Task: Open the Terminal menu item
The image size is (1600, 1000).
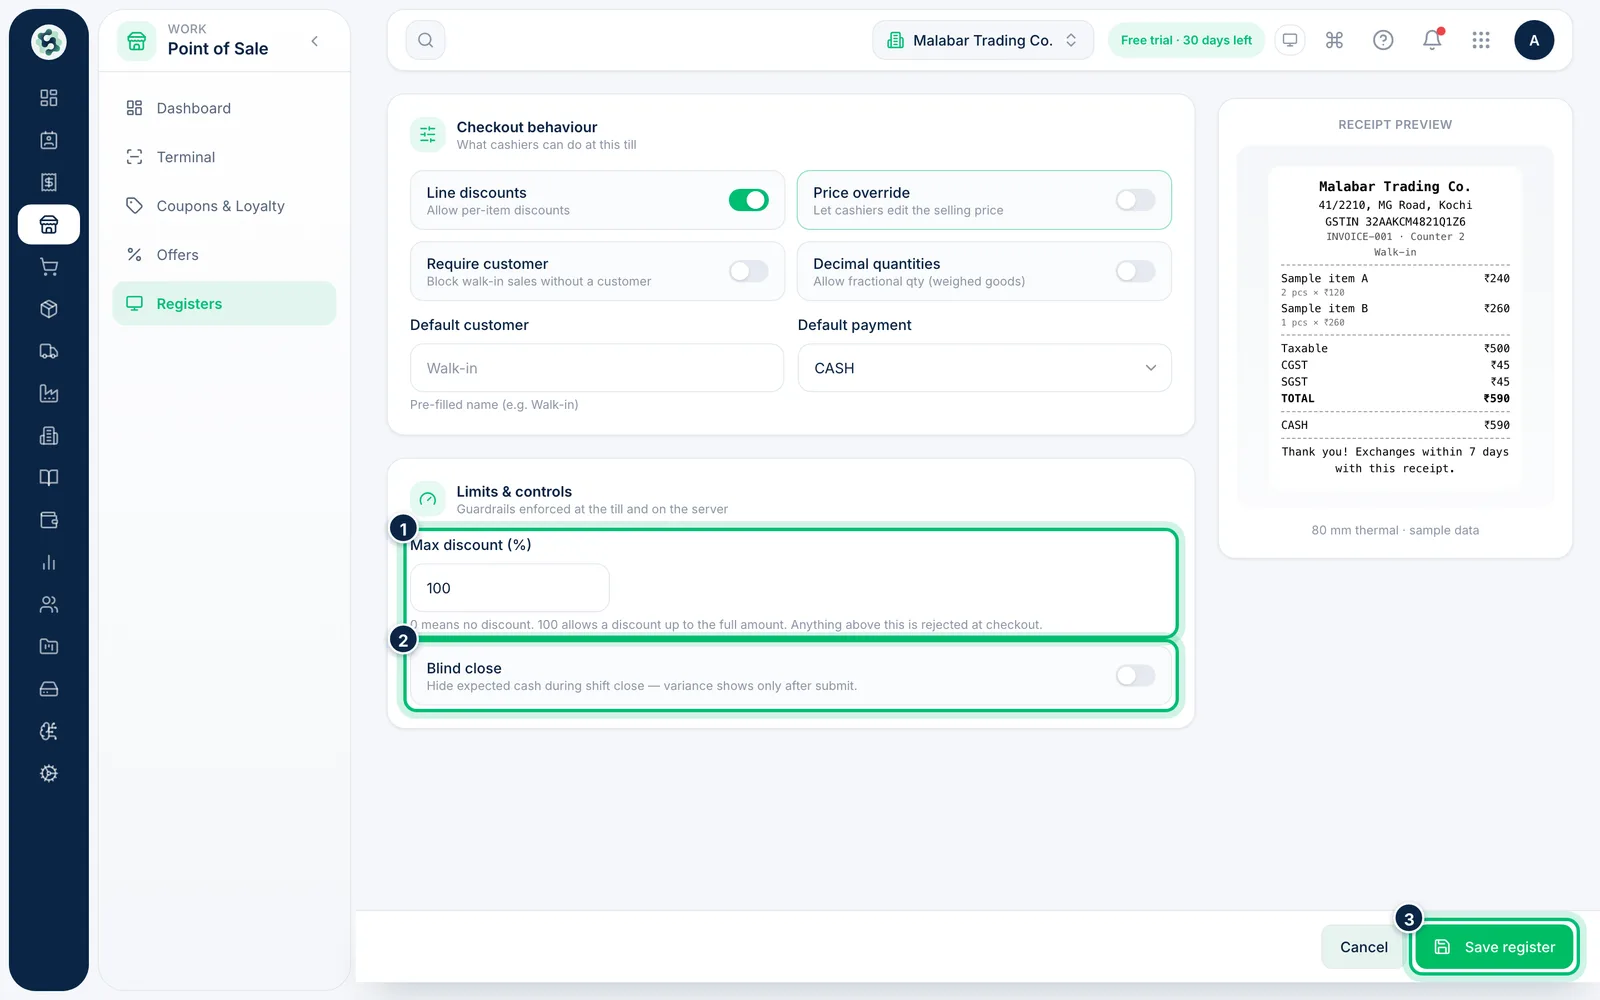Action: coord(224,157)
